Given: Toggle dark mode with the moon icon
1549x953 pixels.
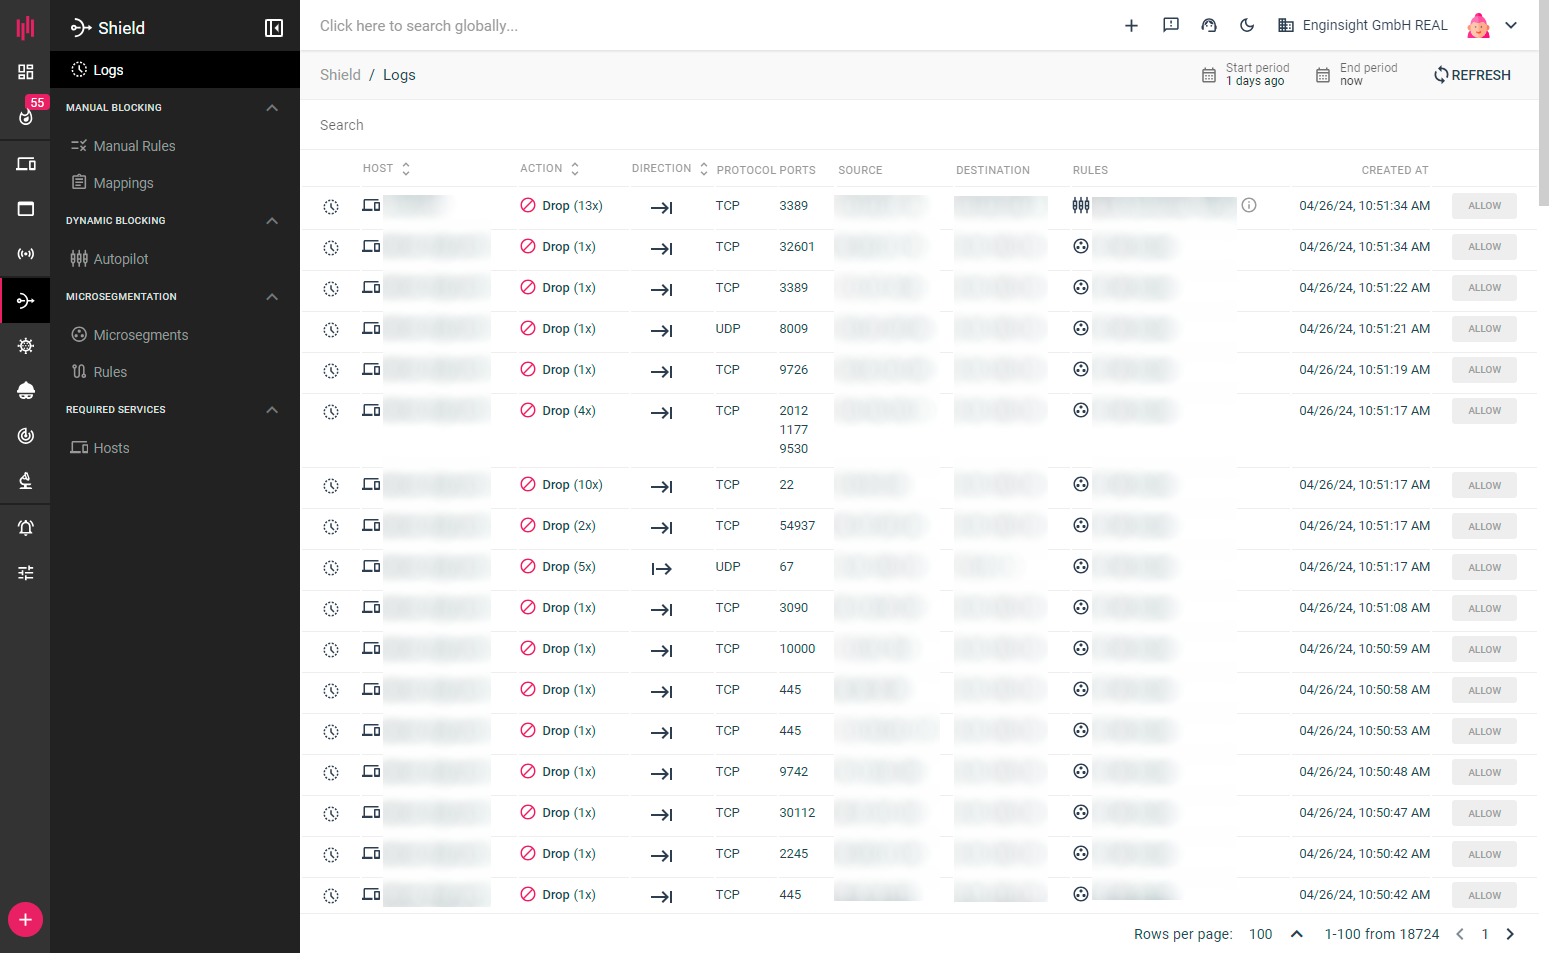Looking at the screenshot, I should [x=1247, y=26].
